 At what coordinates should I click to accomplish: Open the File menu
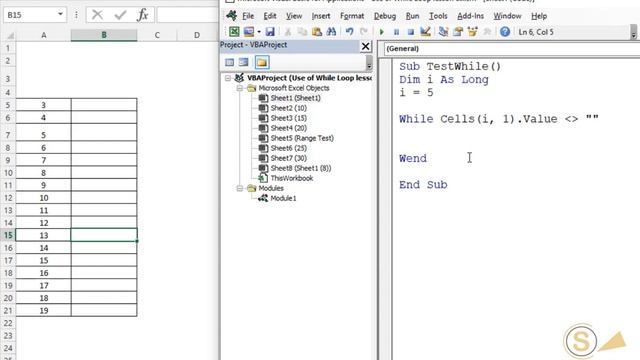click(248, 16)
